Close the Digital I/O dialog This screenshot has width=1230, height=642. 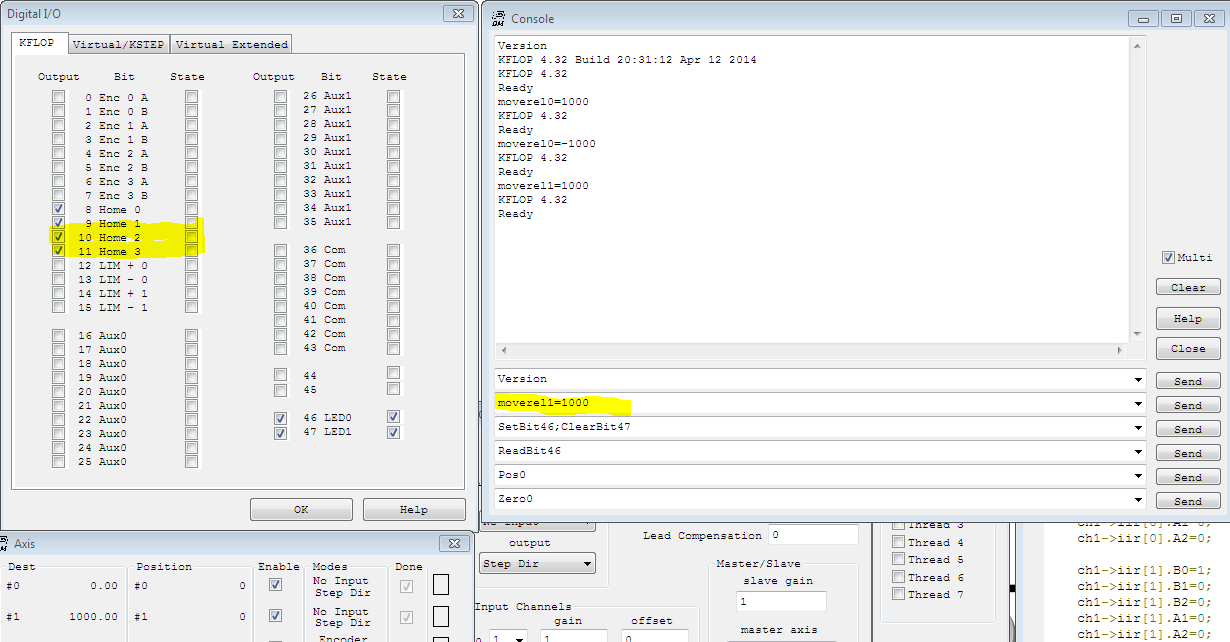coord(456,13)
